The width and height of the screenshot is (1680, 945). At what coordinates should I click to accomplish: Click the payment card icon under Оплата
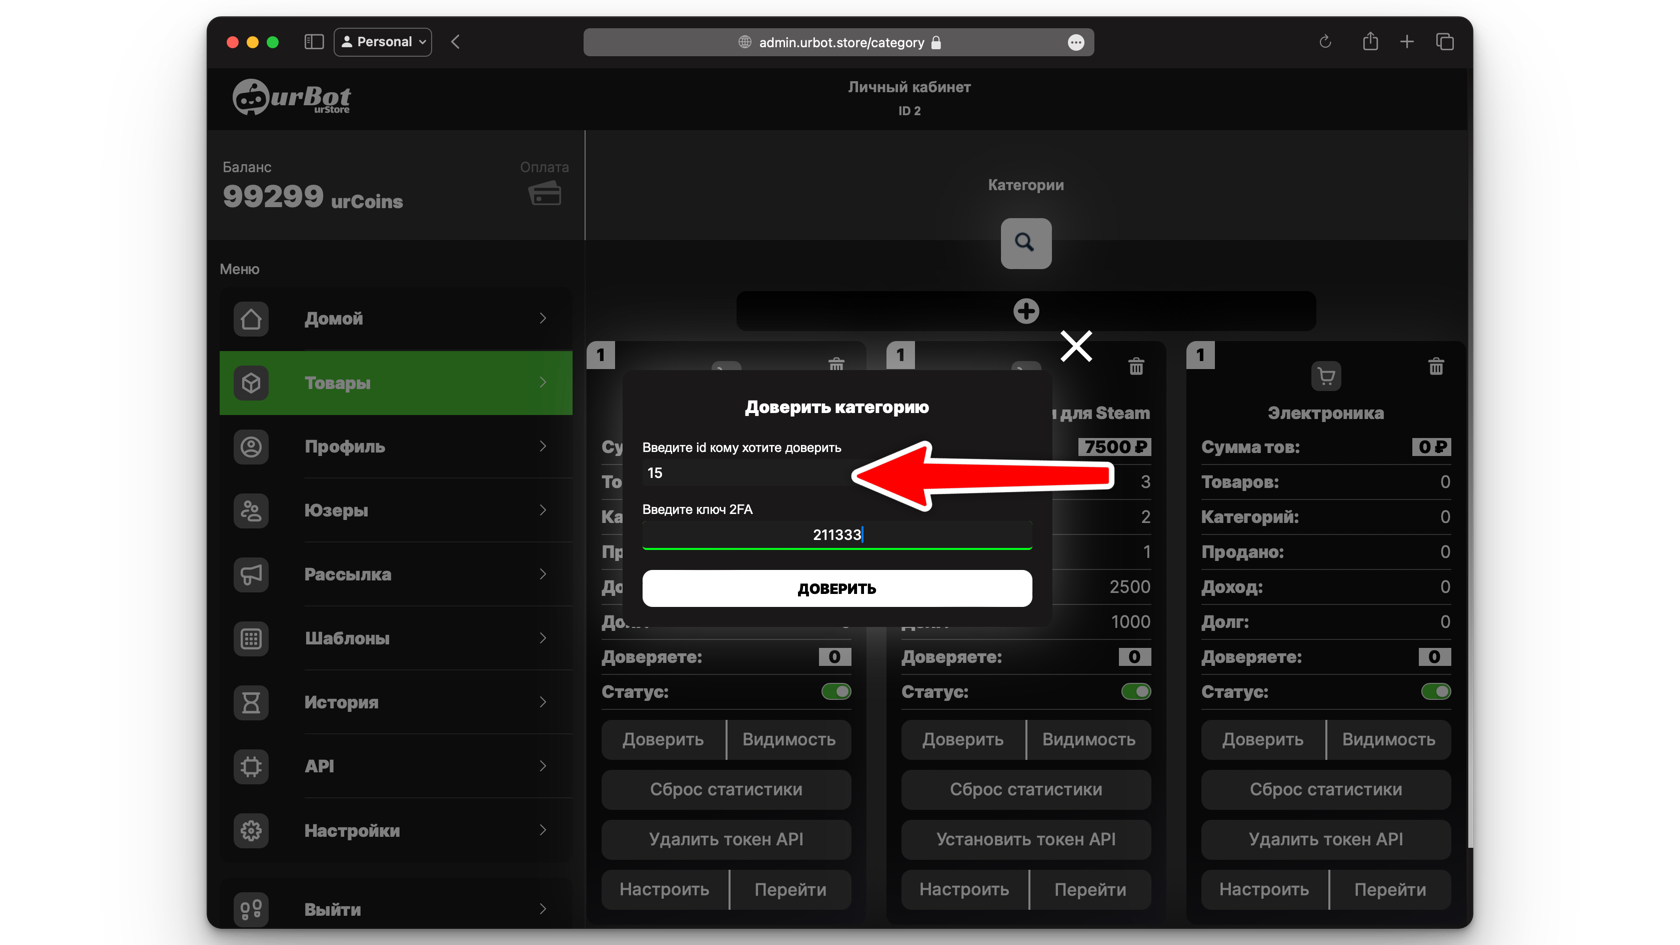point(545,194)
